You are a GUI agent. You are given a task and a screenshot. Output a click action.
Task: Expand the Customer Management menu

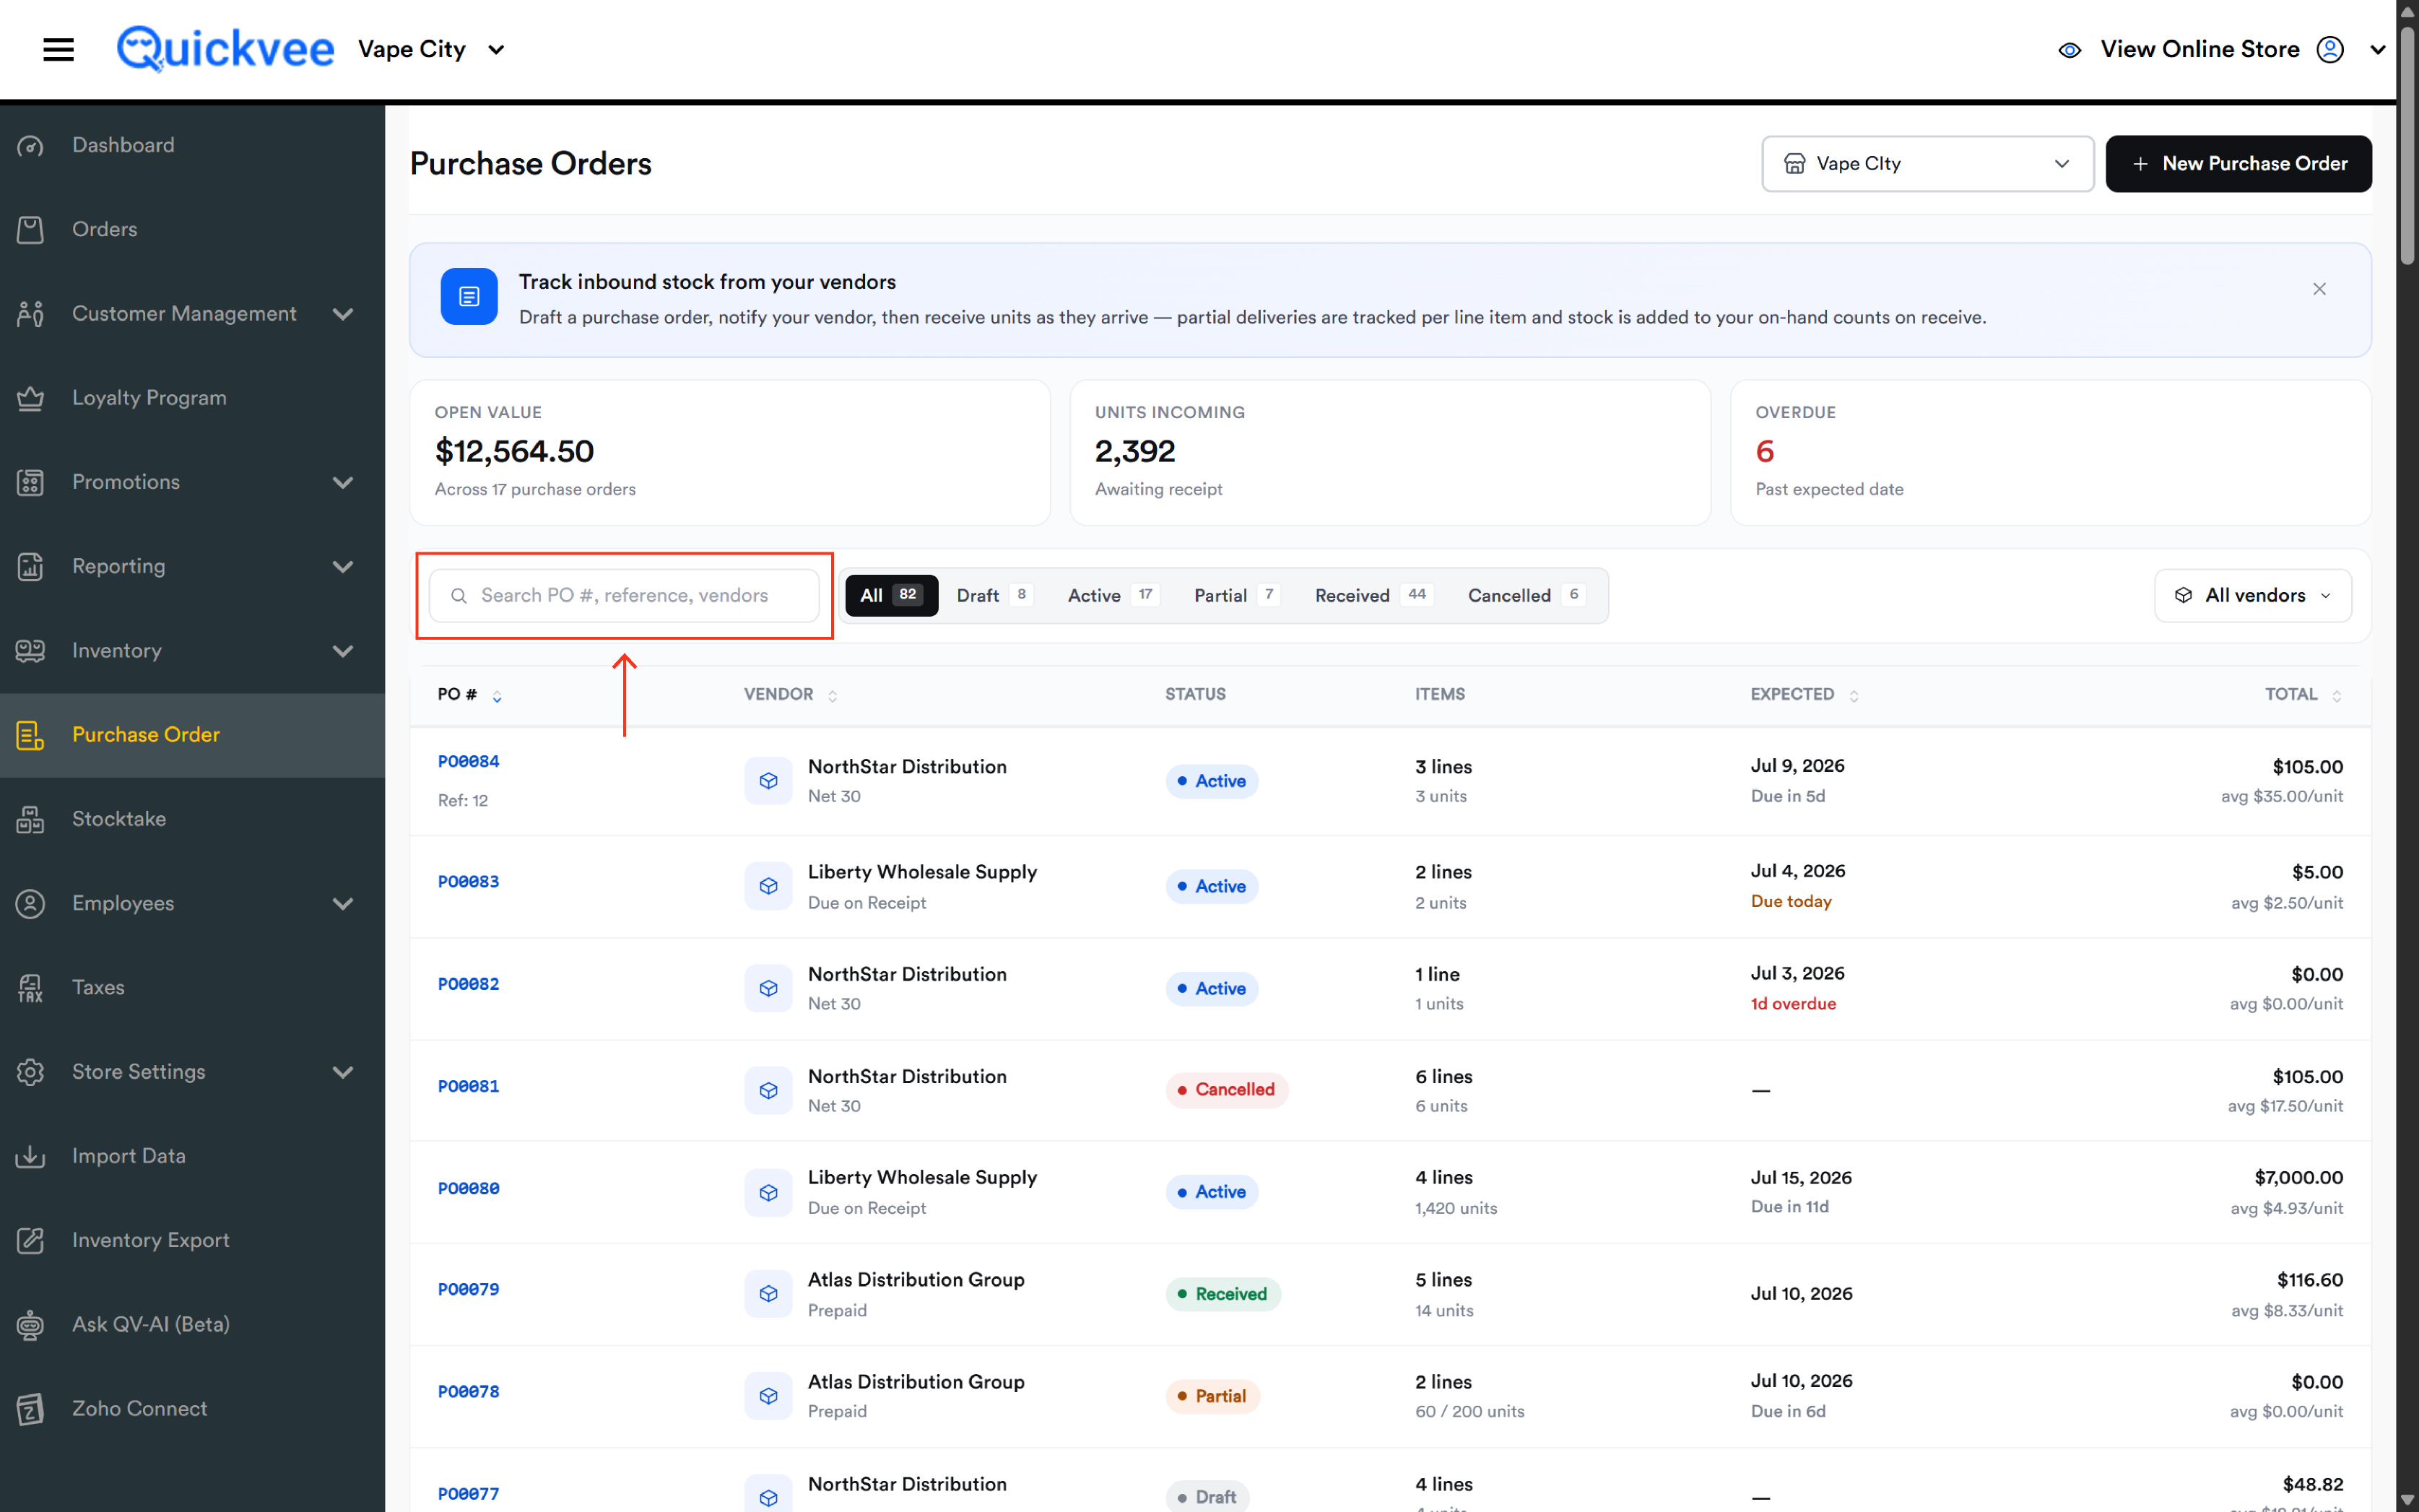(x=192, y=314)
